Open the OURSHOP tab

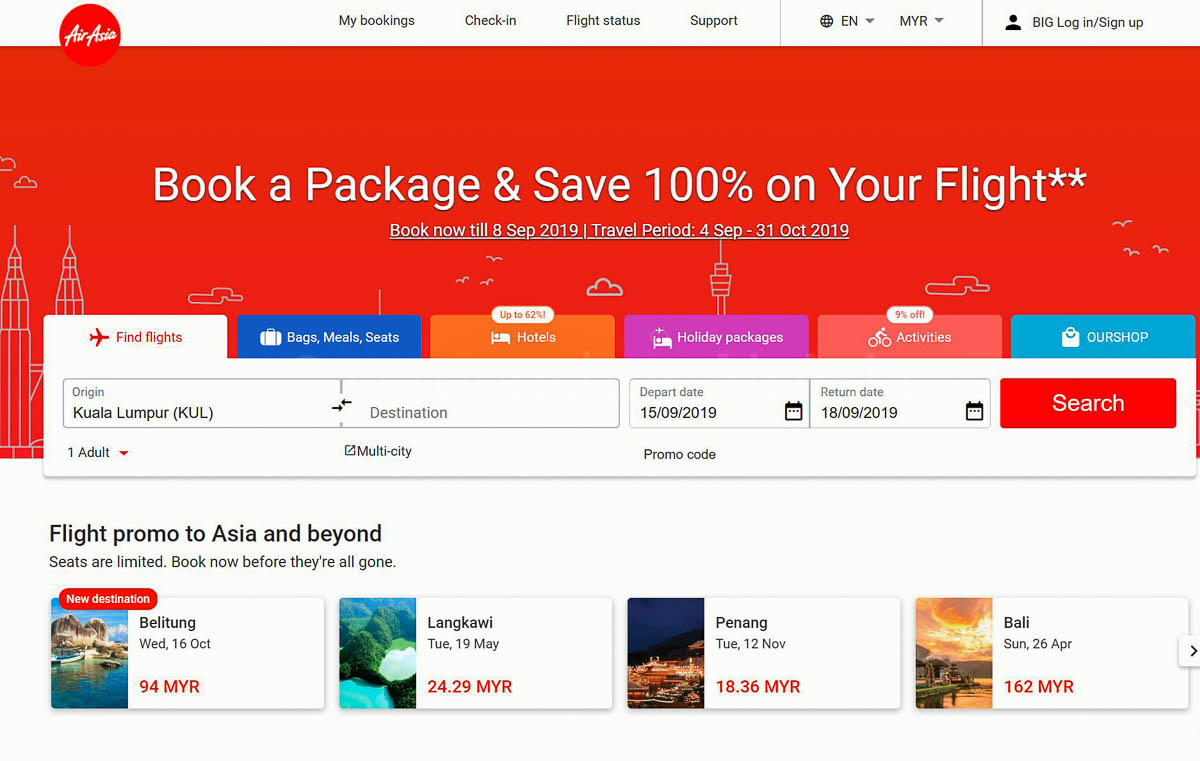[x=1103, y=337]
